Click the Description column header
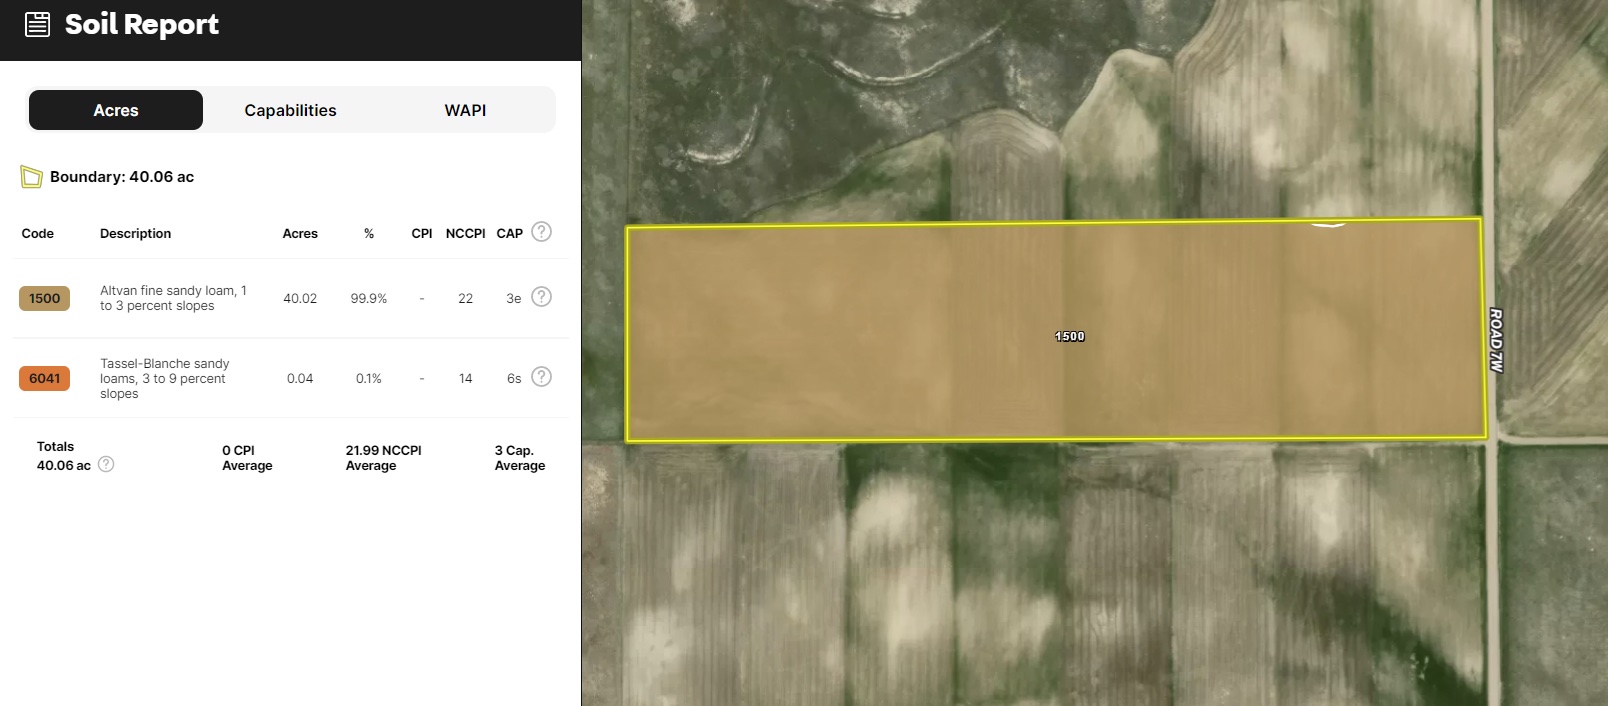This screenshot has width=1608, height=706. [135, 233]
